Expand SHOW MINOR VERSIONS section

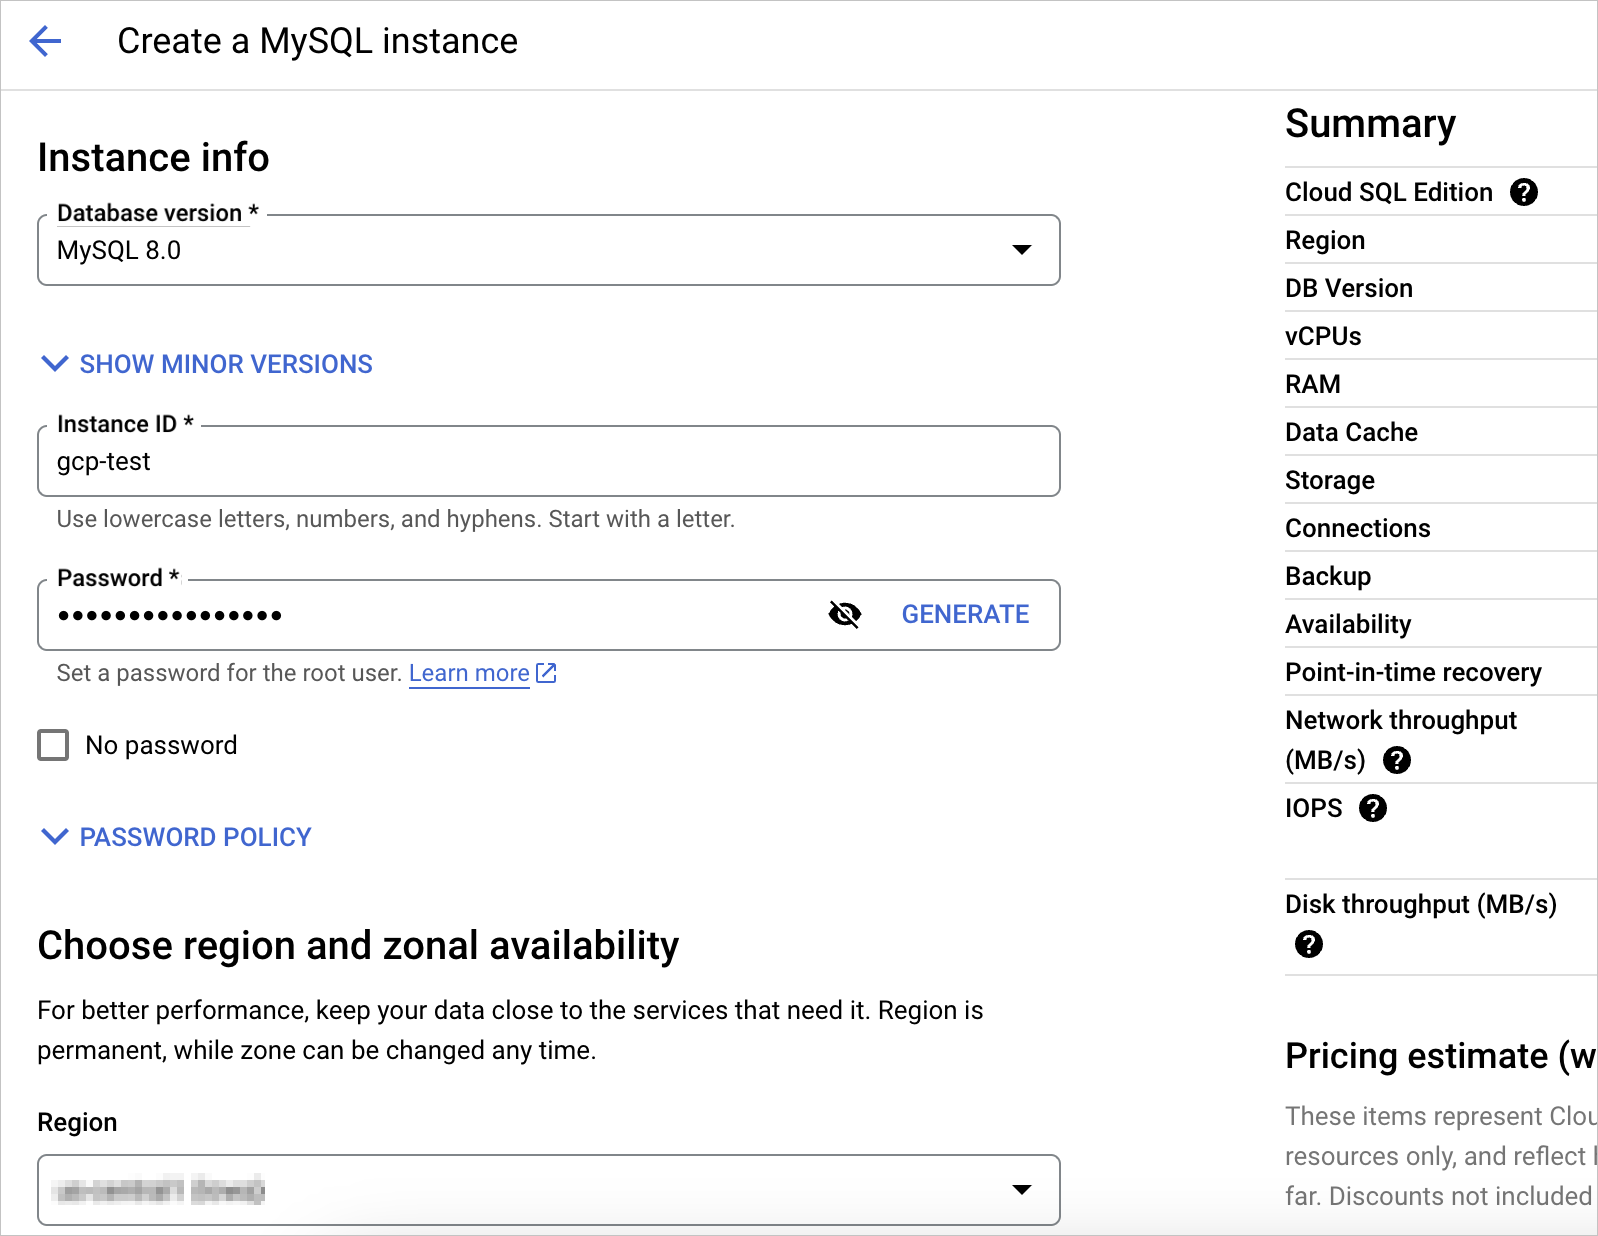[x=225, y=364]
